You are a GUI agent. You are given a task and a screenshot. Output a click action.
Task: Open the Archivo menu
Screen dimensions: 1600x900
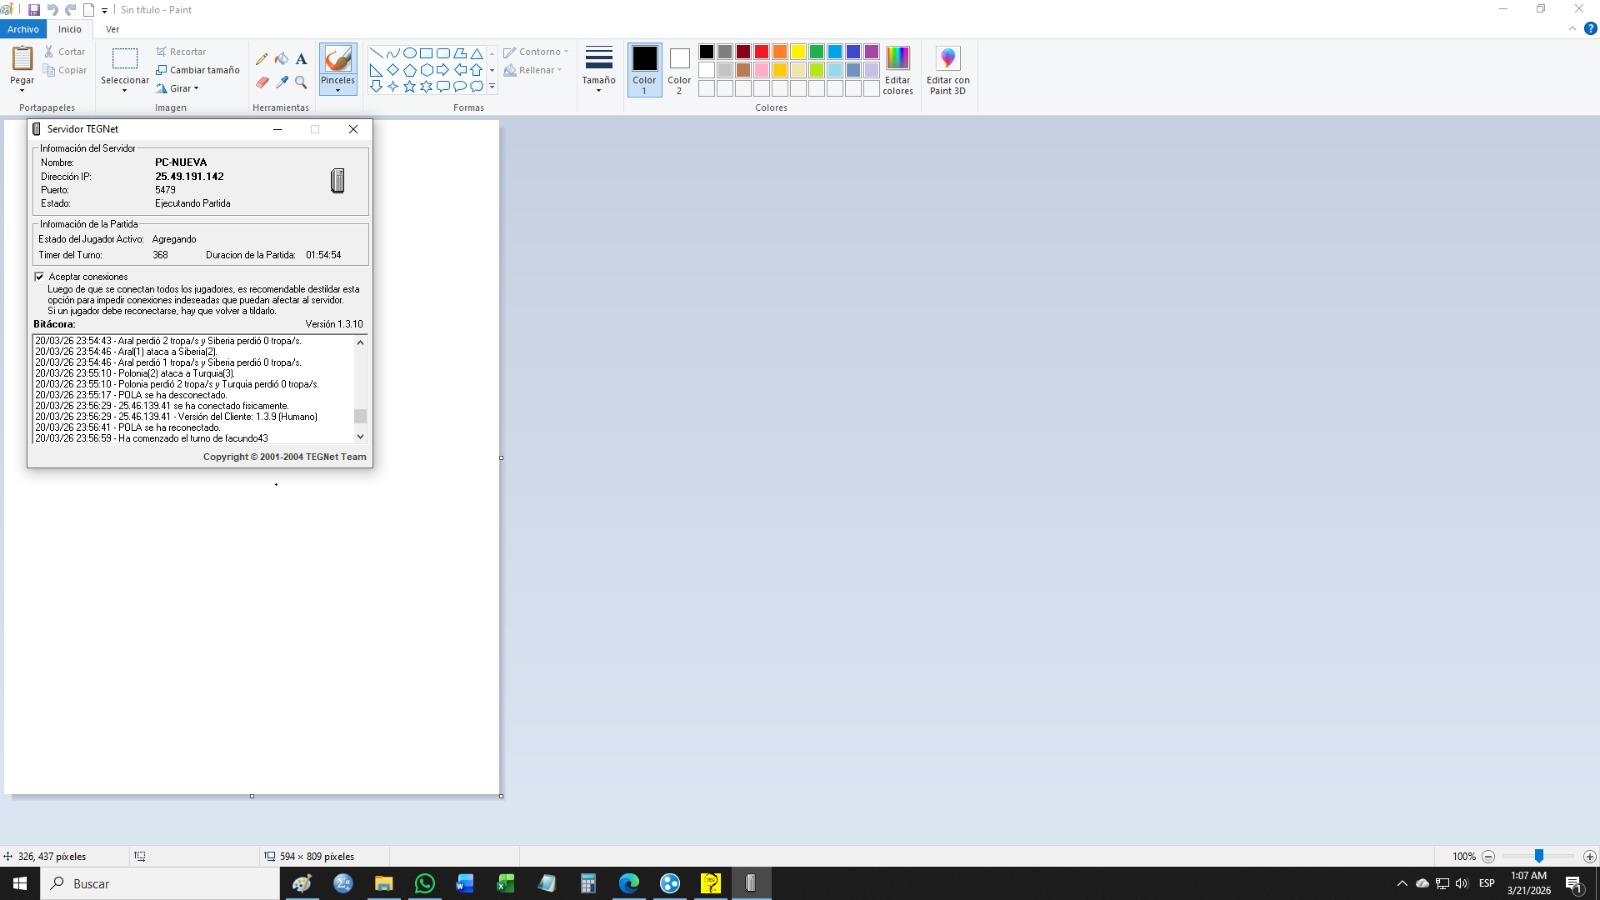tap(23, 29)
